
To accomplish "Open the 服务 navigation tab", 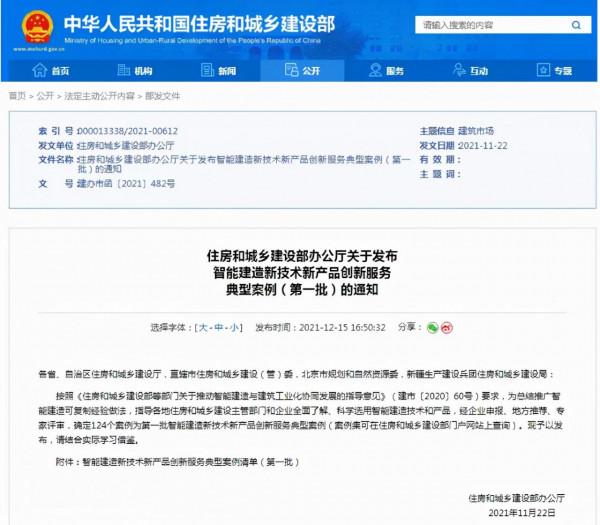I will point(386,70).
